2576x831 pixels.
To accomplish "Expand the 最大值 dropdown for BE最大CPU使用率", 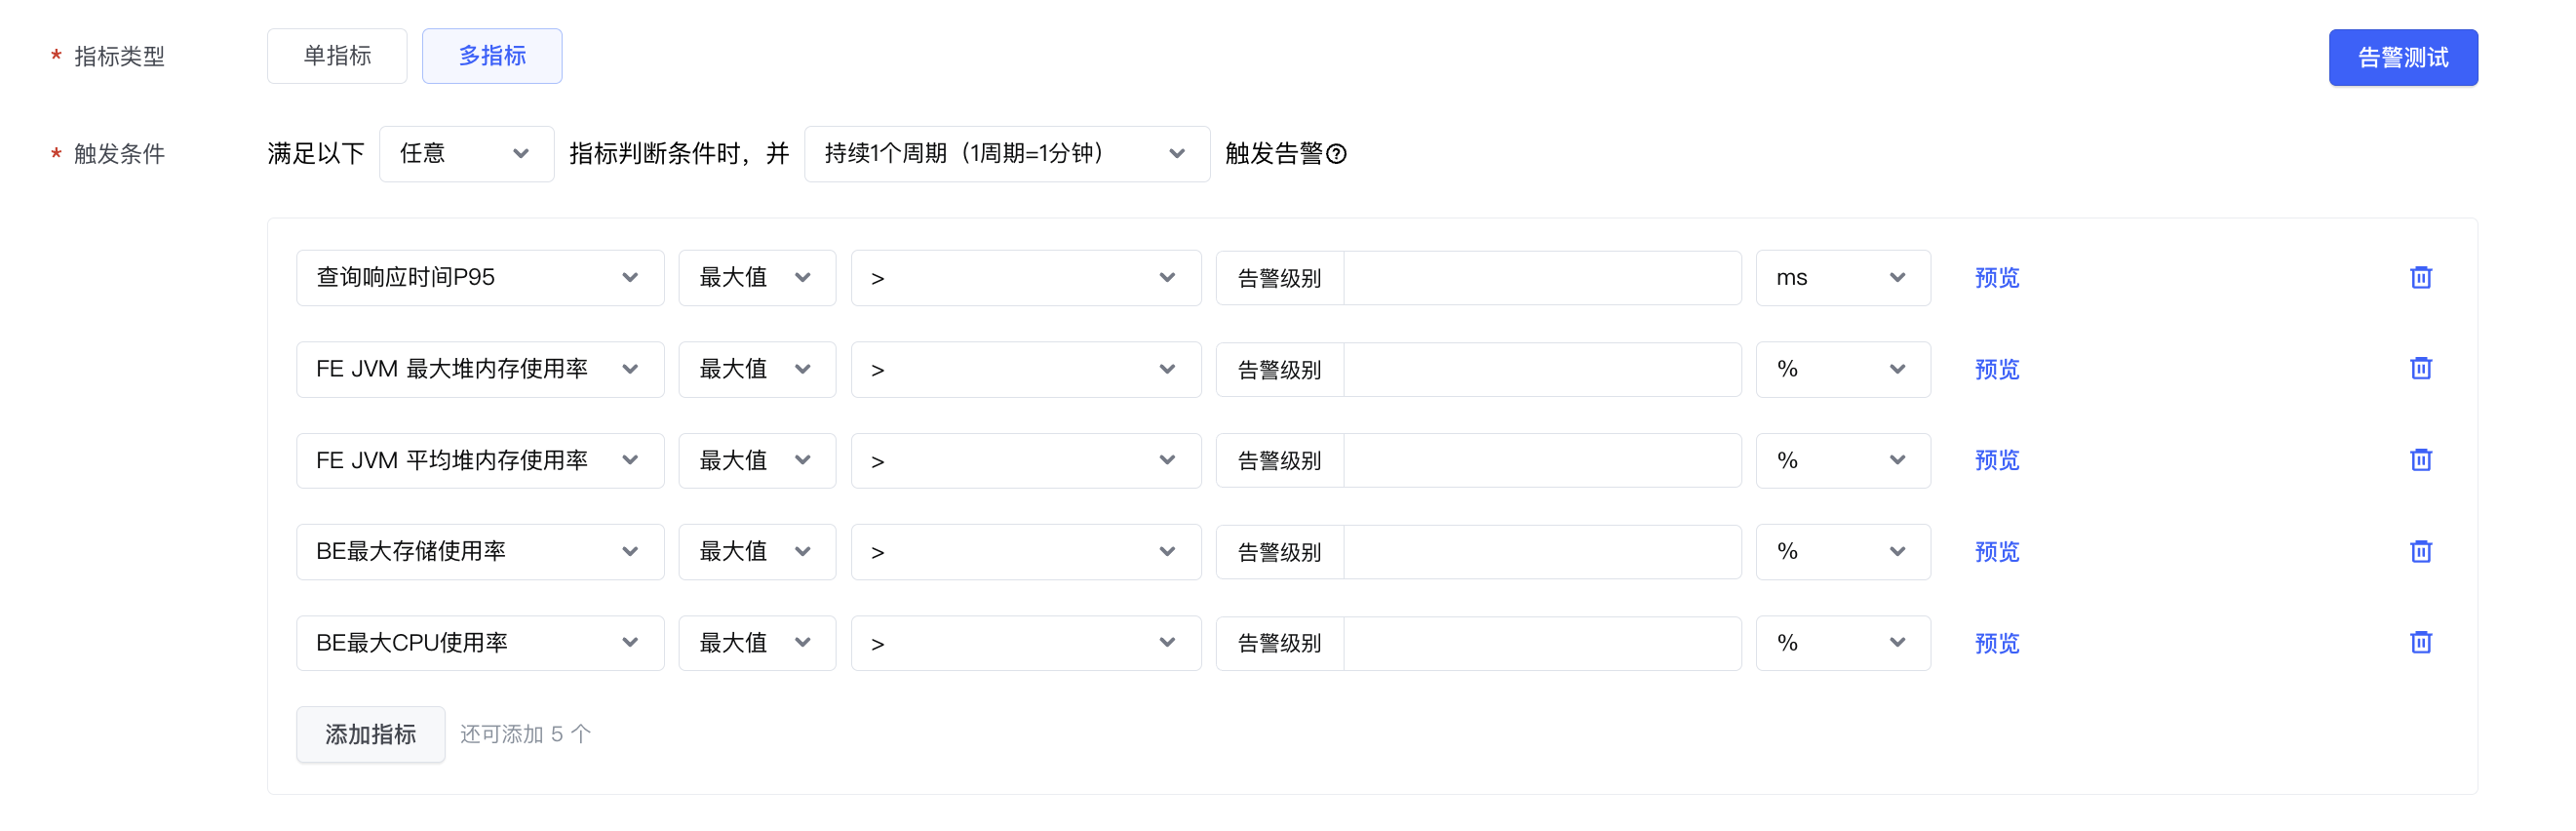I will 756,643.
